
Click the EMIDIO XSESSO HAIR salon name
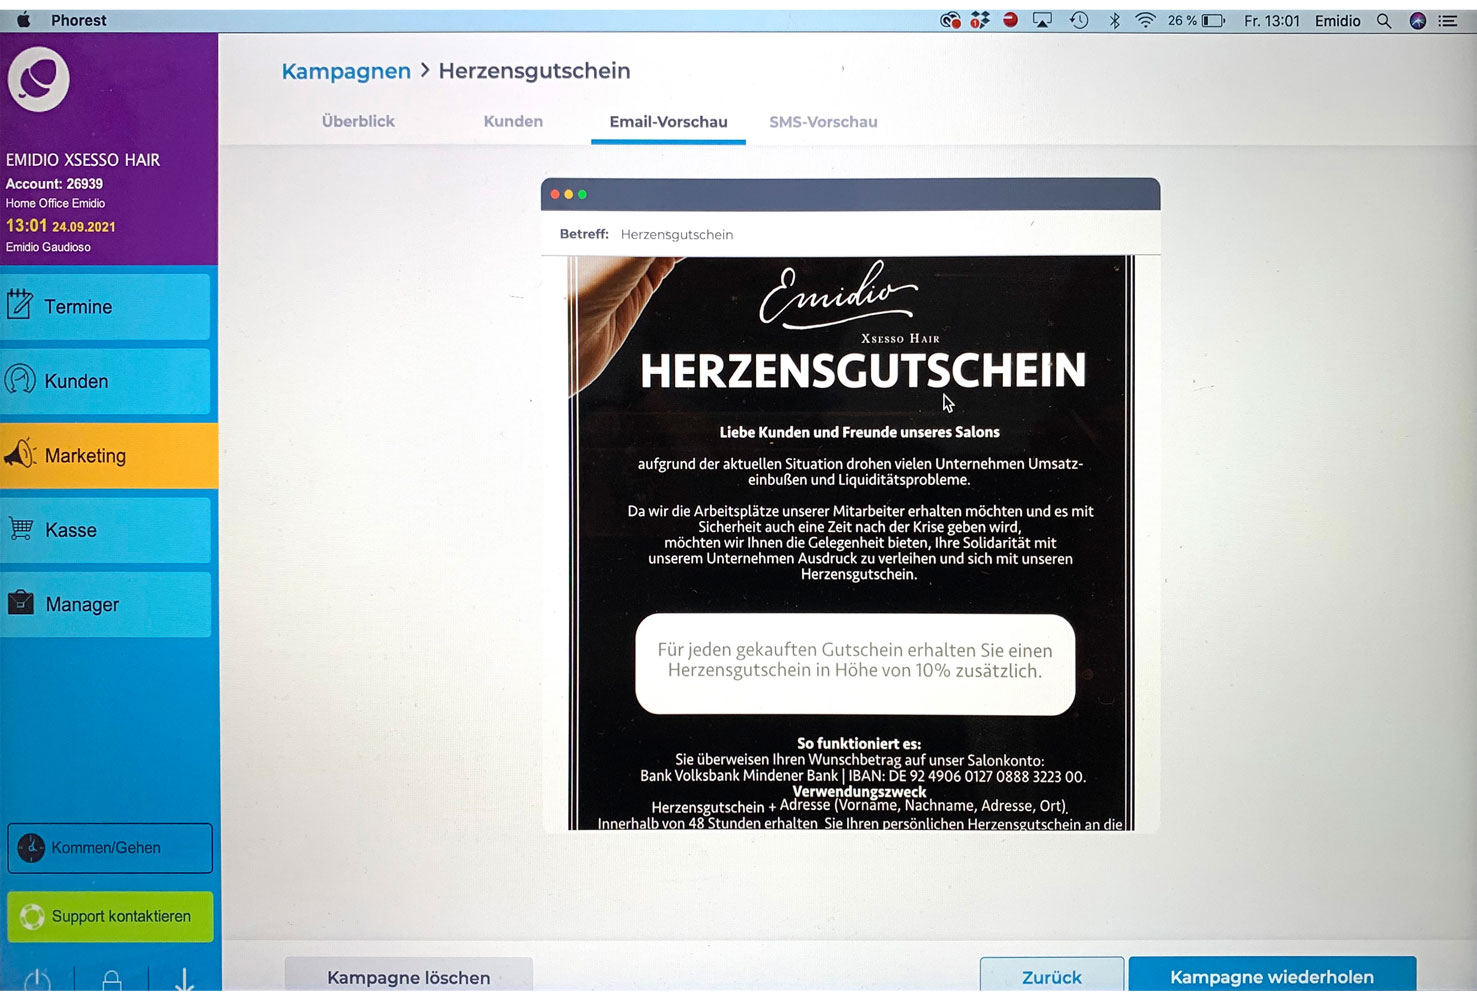point(83,160)
